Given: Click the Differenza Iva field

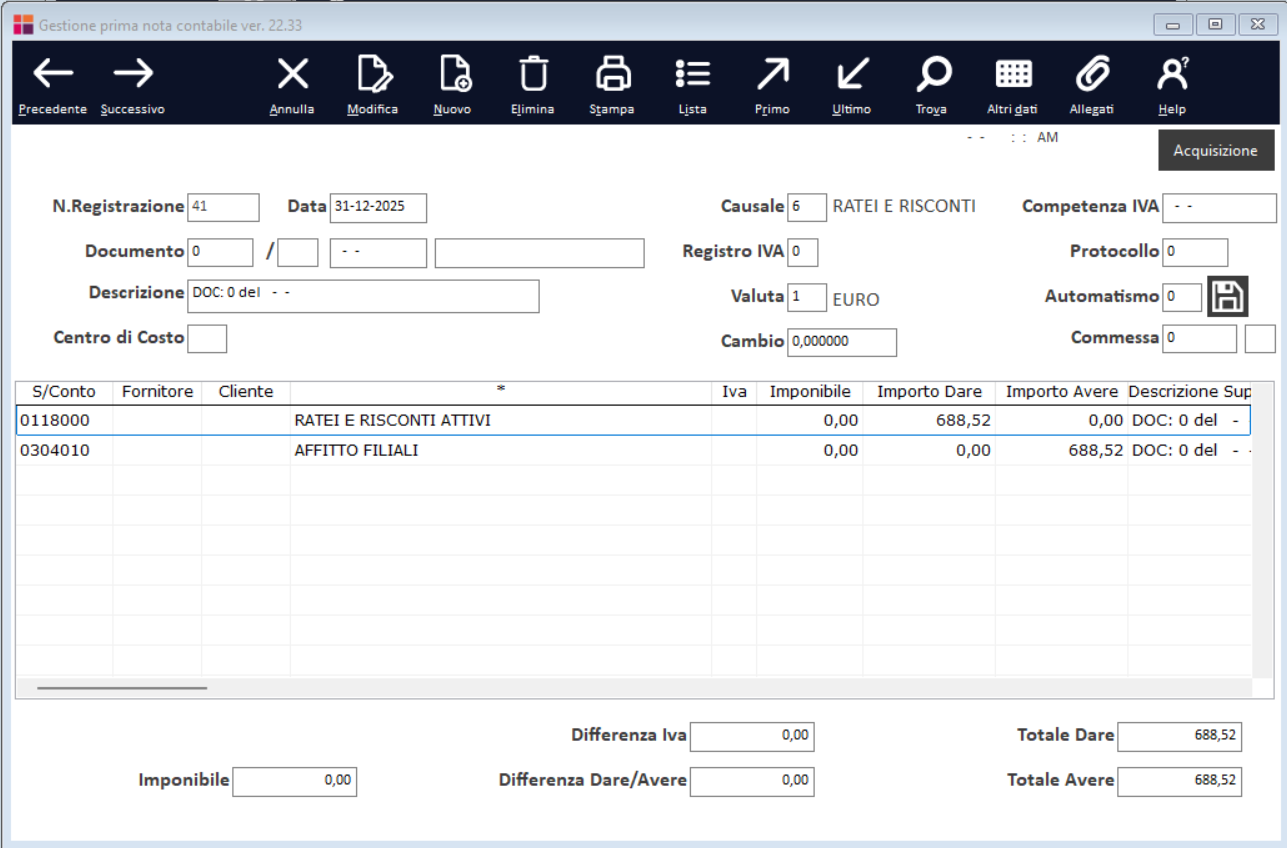Looking at the screenshot, I should 752,736.
